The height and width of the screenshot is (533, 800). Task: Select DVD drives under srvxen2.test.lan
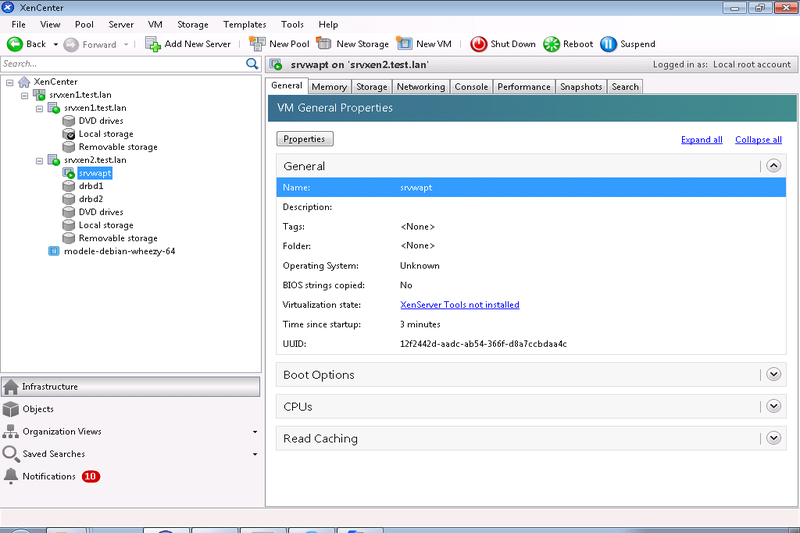[101, 212]
